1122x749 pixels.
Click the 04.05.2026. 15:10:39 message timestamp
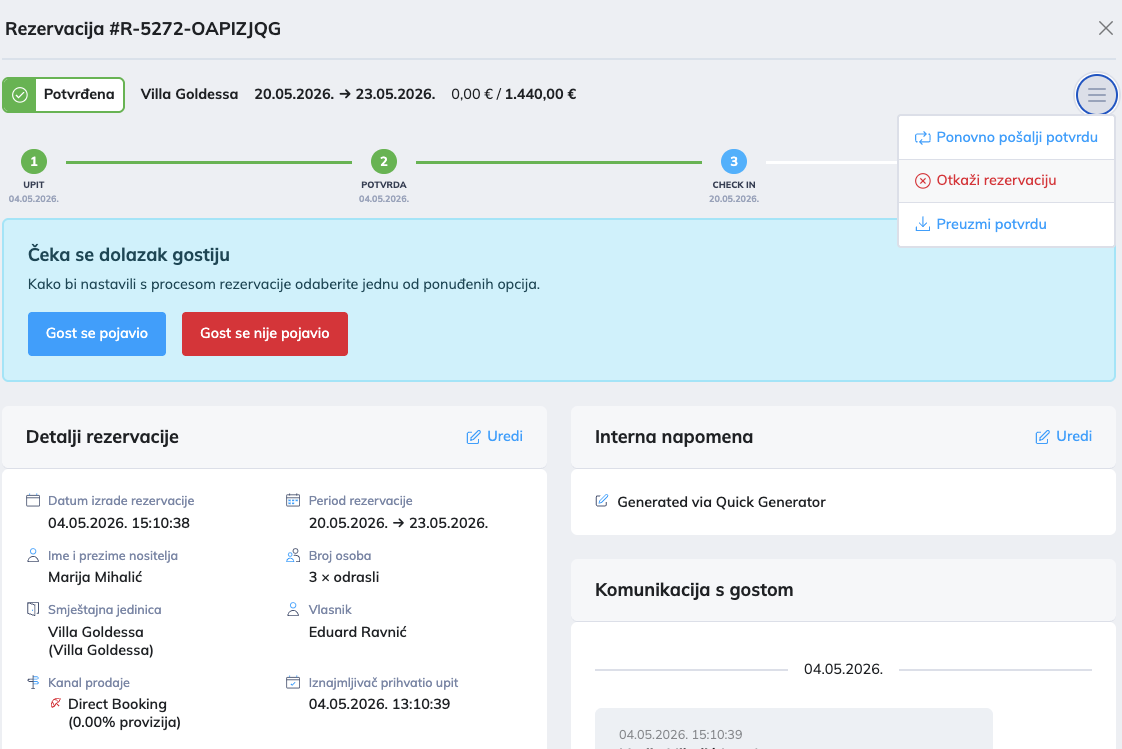[680, 735]
